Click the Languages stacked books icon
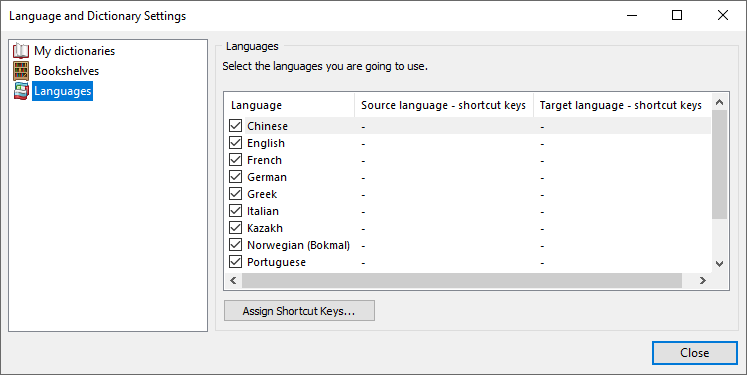 [21, 91]
